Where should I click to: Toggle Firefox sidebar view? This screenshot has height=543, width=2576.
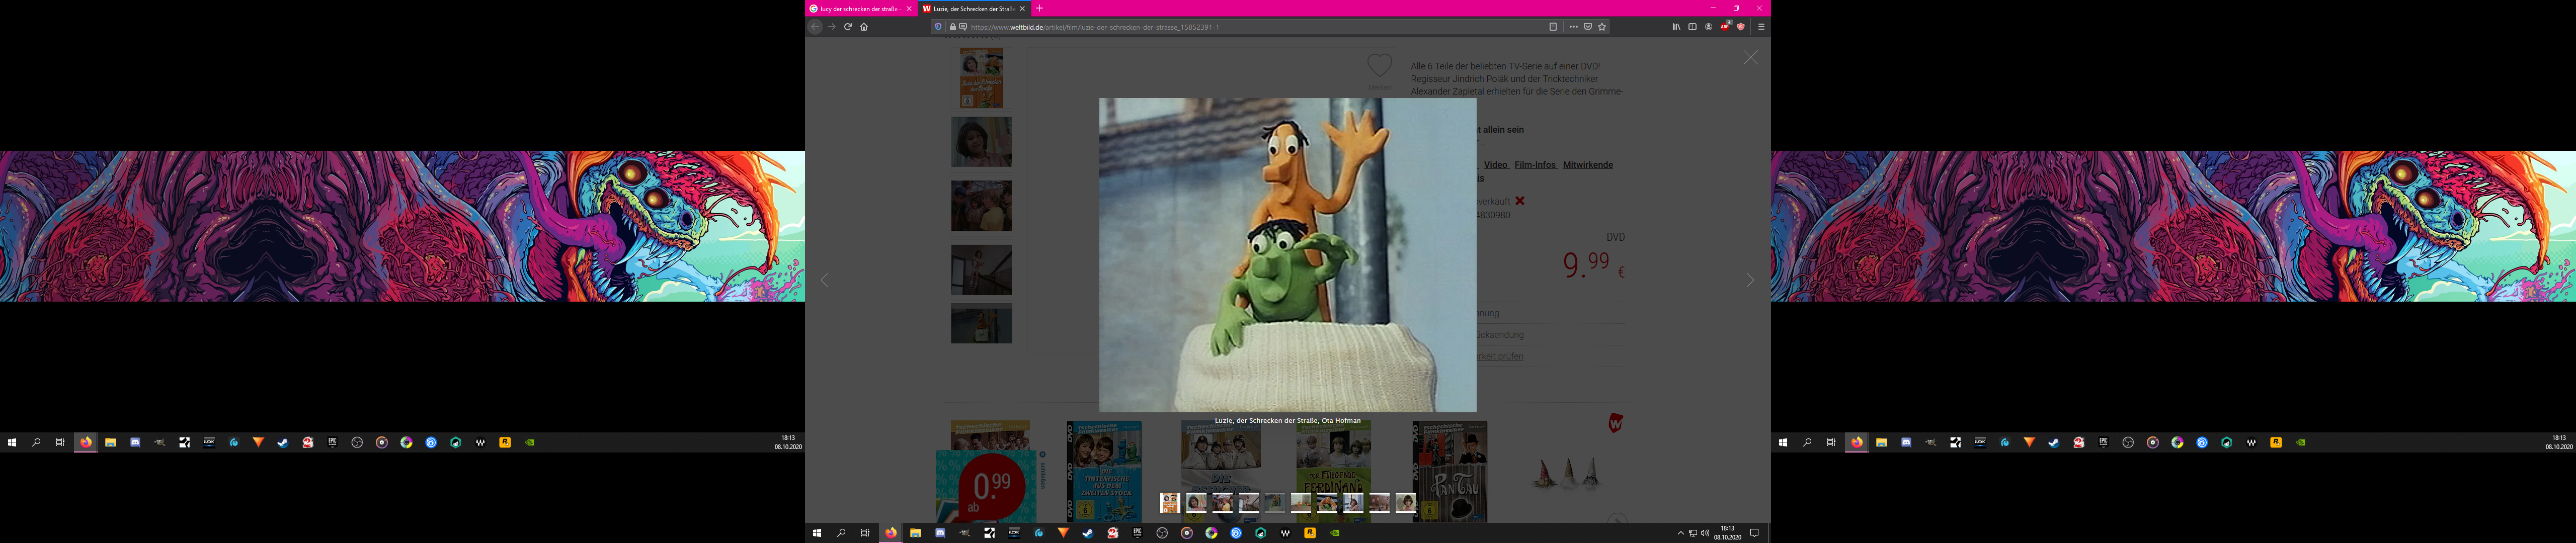(1692, 27)
